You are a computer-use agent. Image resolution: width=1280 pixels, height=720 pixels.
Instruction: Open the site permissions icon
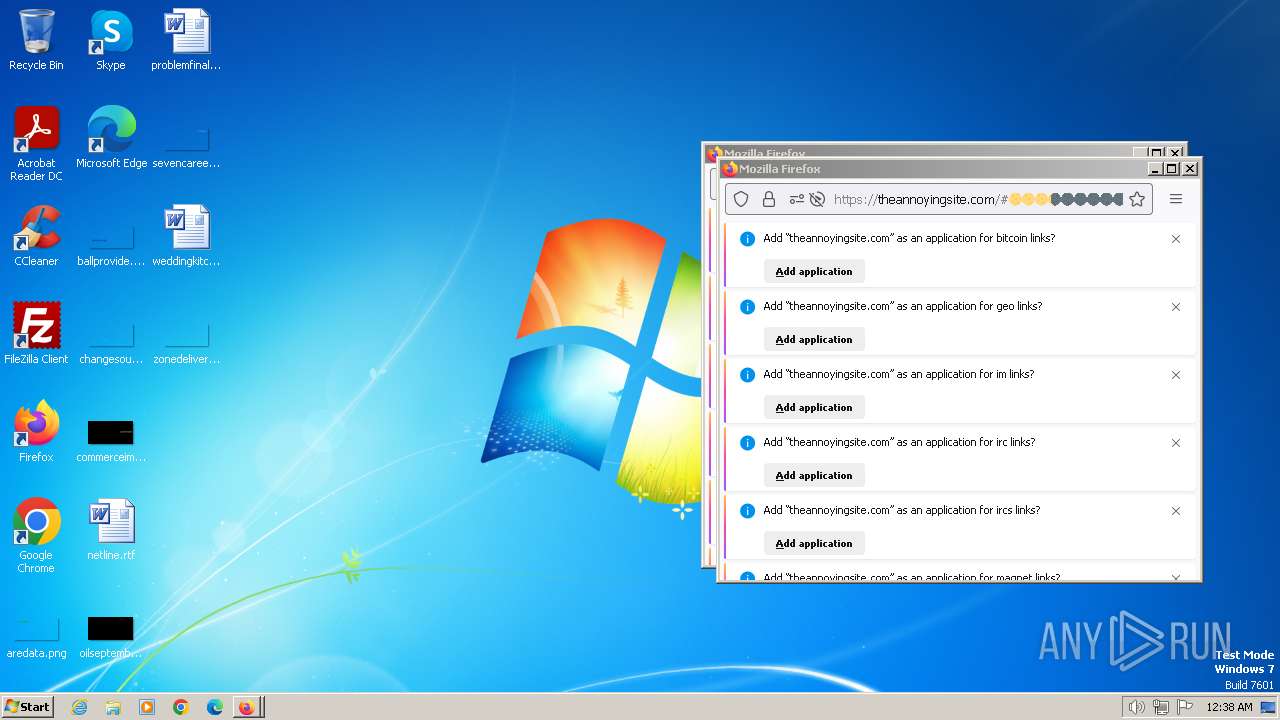(796, 199)
